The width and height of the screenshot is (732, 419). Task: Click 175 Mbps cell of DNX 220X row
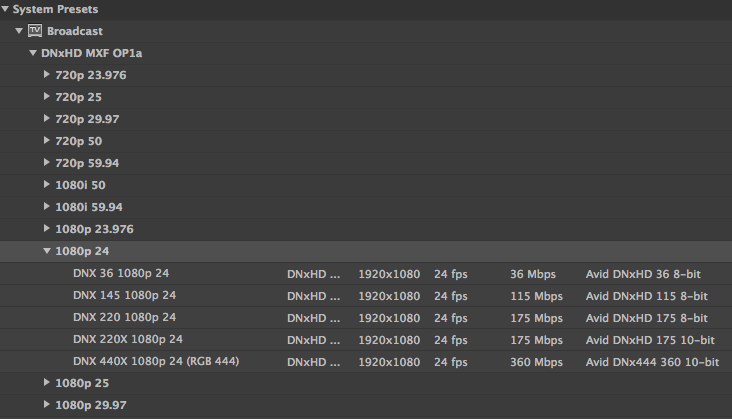click(x=536, y=340)
